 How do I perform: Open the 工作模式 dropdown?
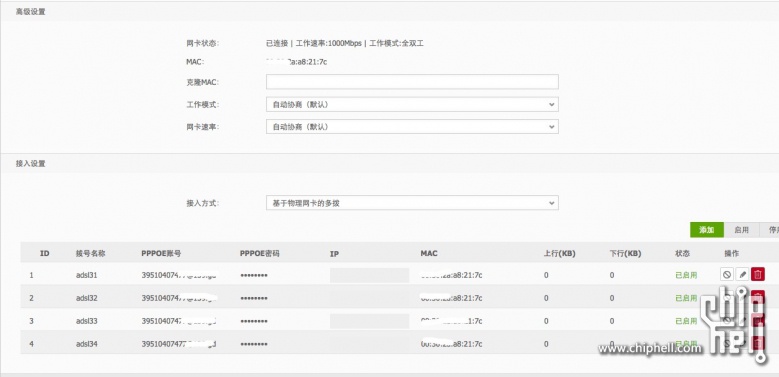click(x=412, y=104)
